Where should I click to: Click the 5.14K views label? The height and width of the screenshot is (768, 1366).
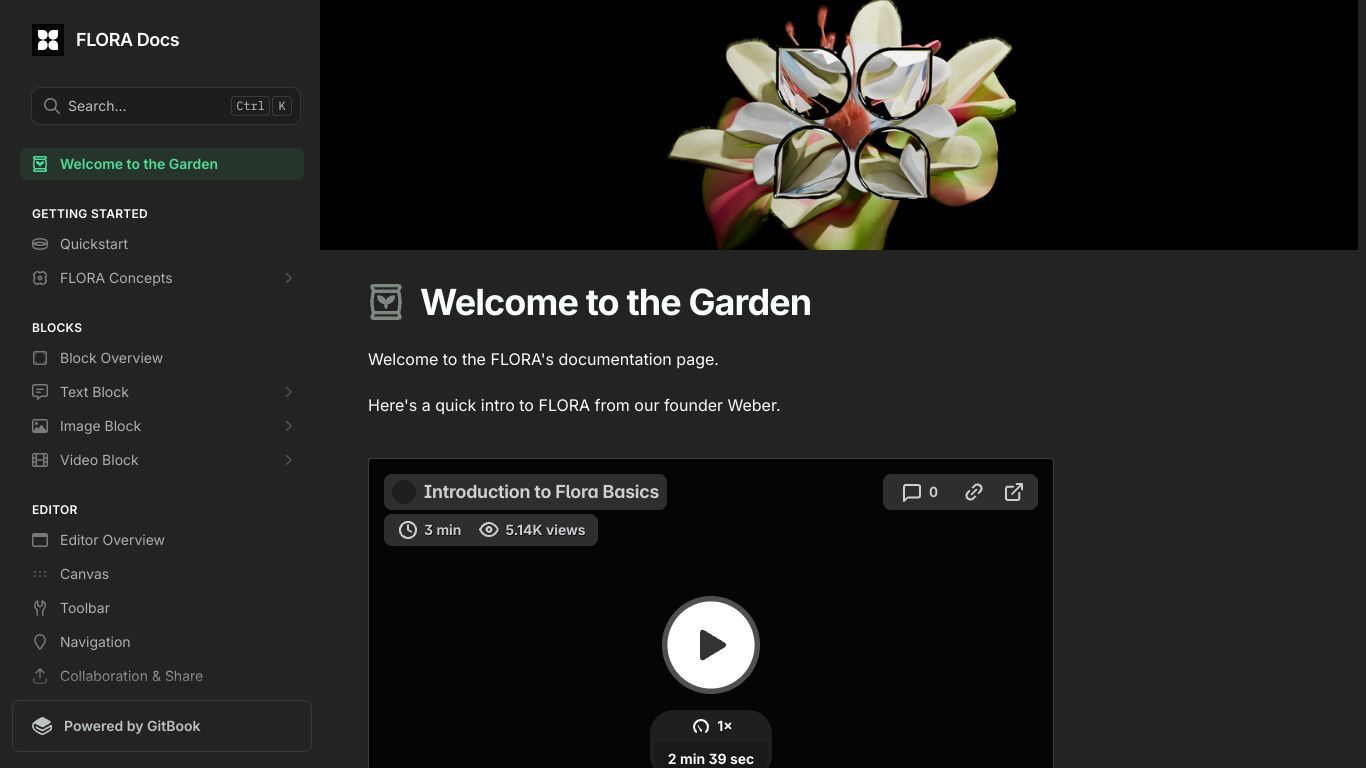(545, 530)
